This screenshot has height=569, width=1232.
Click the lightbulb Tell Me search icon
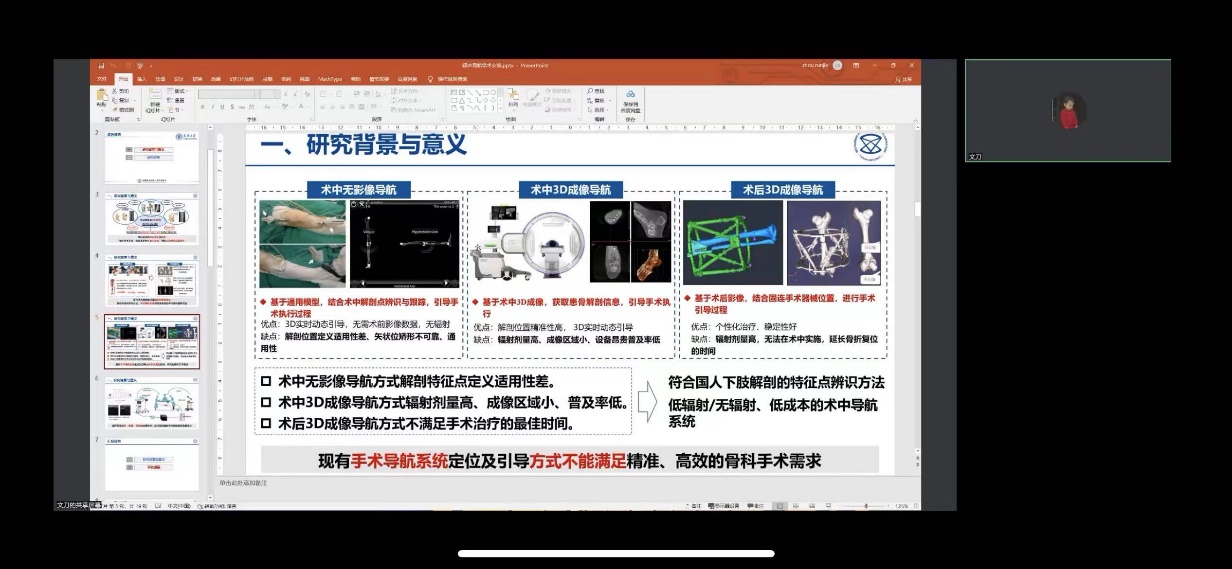pyautogui.click(x=430, y=79)
